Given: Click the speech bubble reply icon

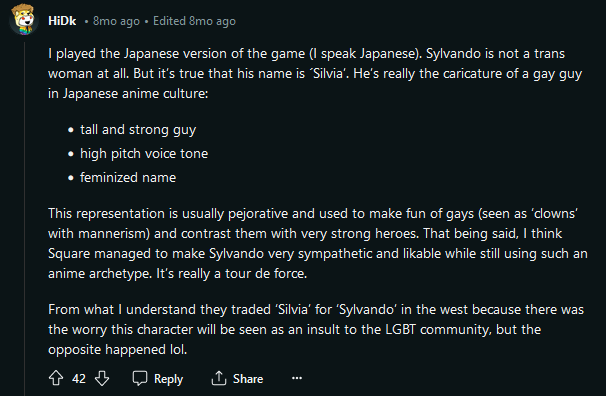Looking at the screenshot, I should [x=140, y=378].
